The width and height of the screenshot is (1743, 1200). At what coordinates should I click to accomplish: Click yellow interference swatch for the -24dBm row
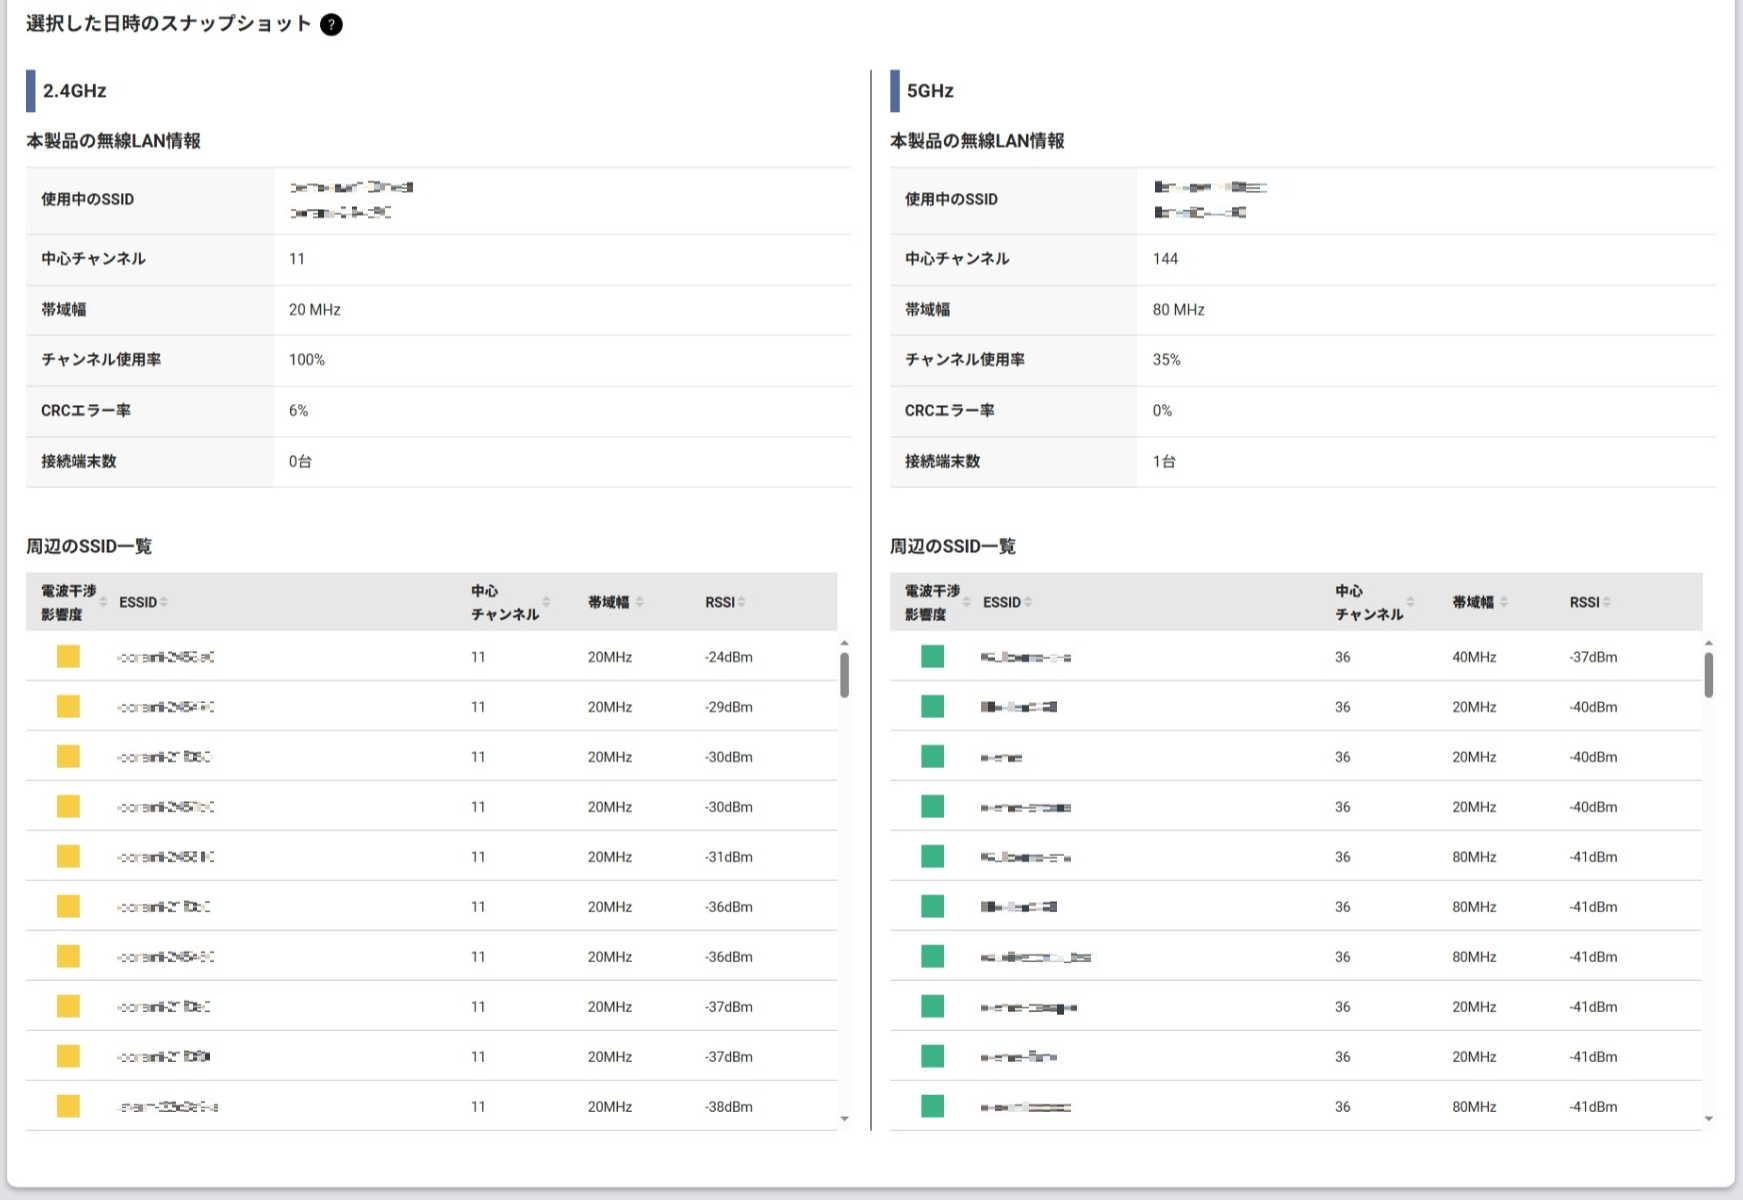coord(68,657)
